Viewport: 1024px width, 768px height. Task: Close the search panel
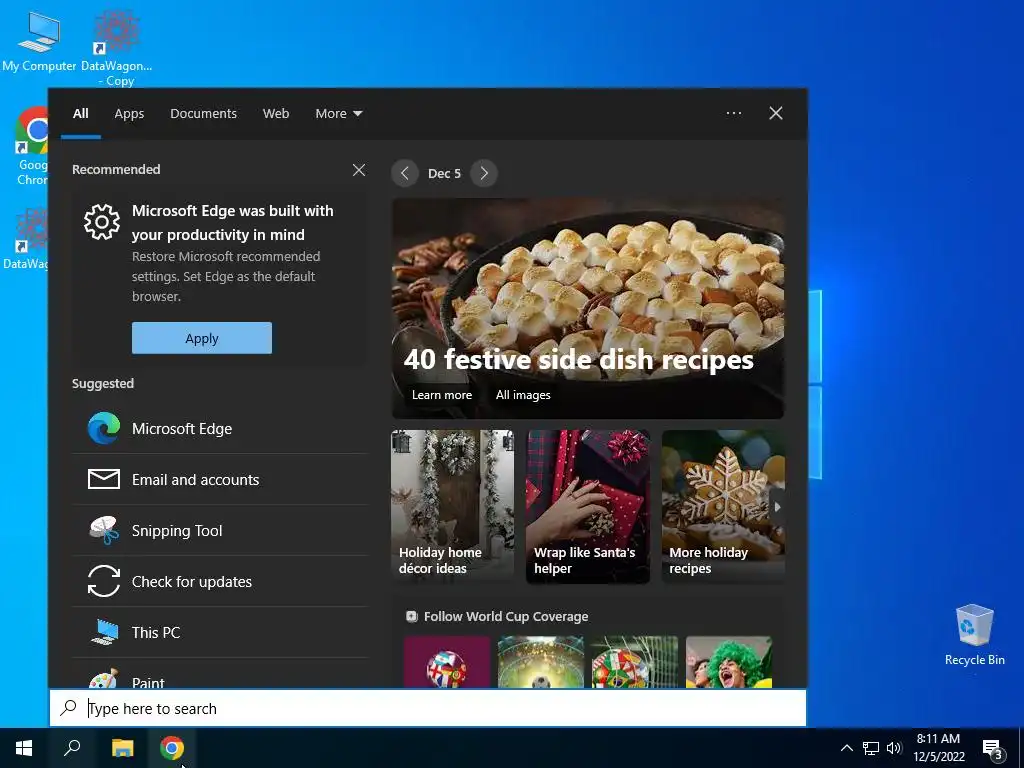(776, 113)
